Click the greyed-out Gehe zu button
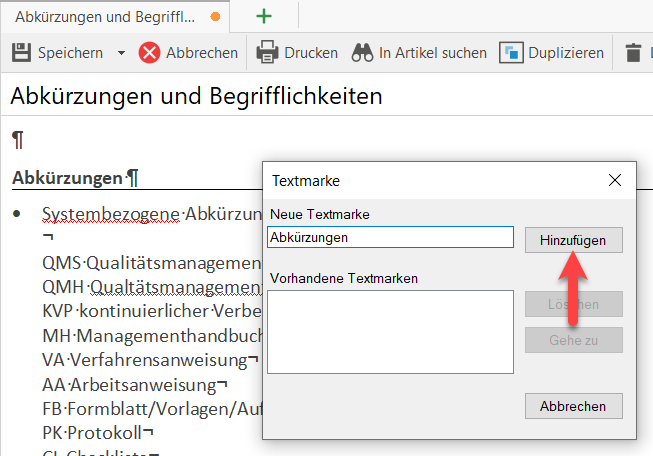The width and height of the screenshot is (653, 456). click(573, 341)
